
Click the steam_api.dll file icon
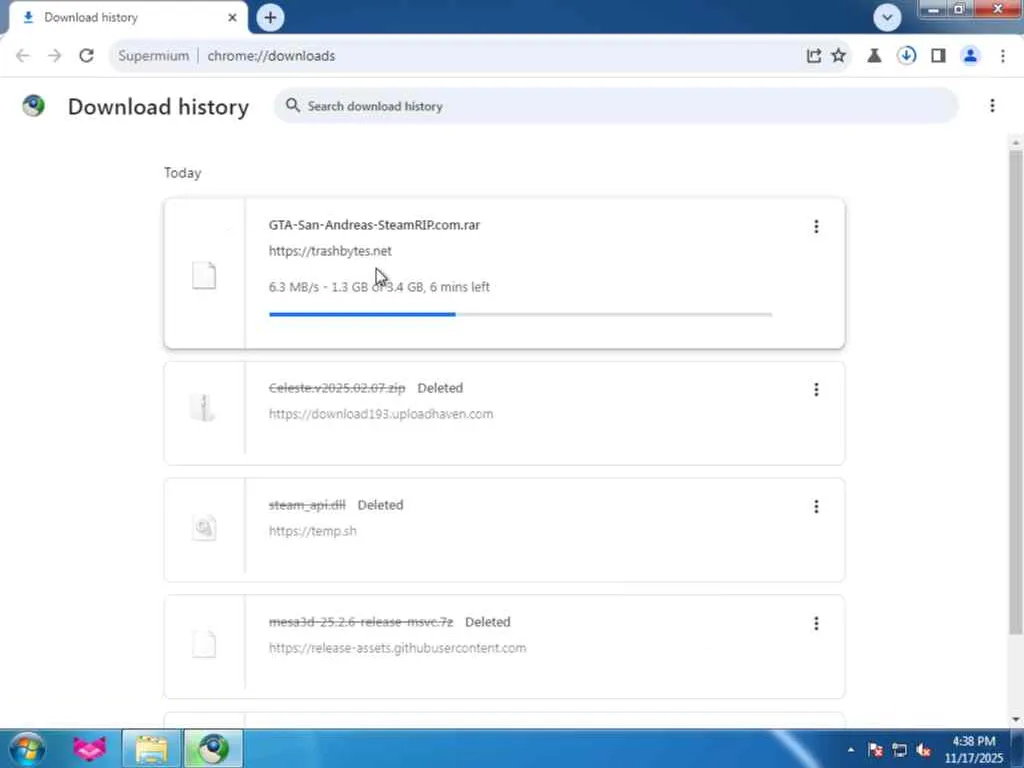[x=204, y=527]
